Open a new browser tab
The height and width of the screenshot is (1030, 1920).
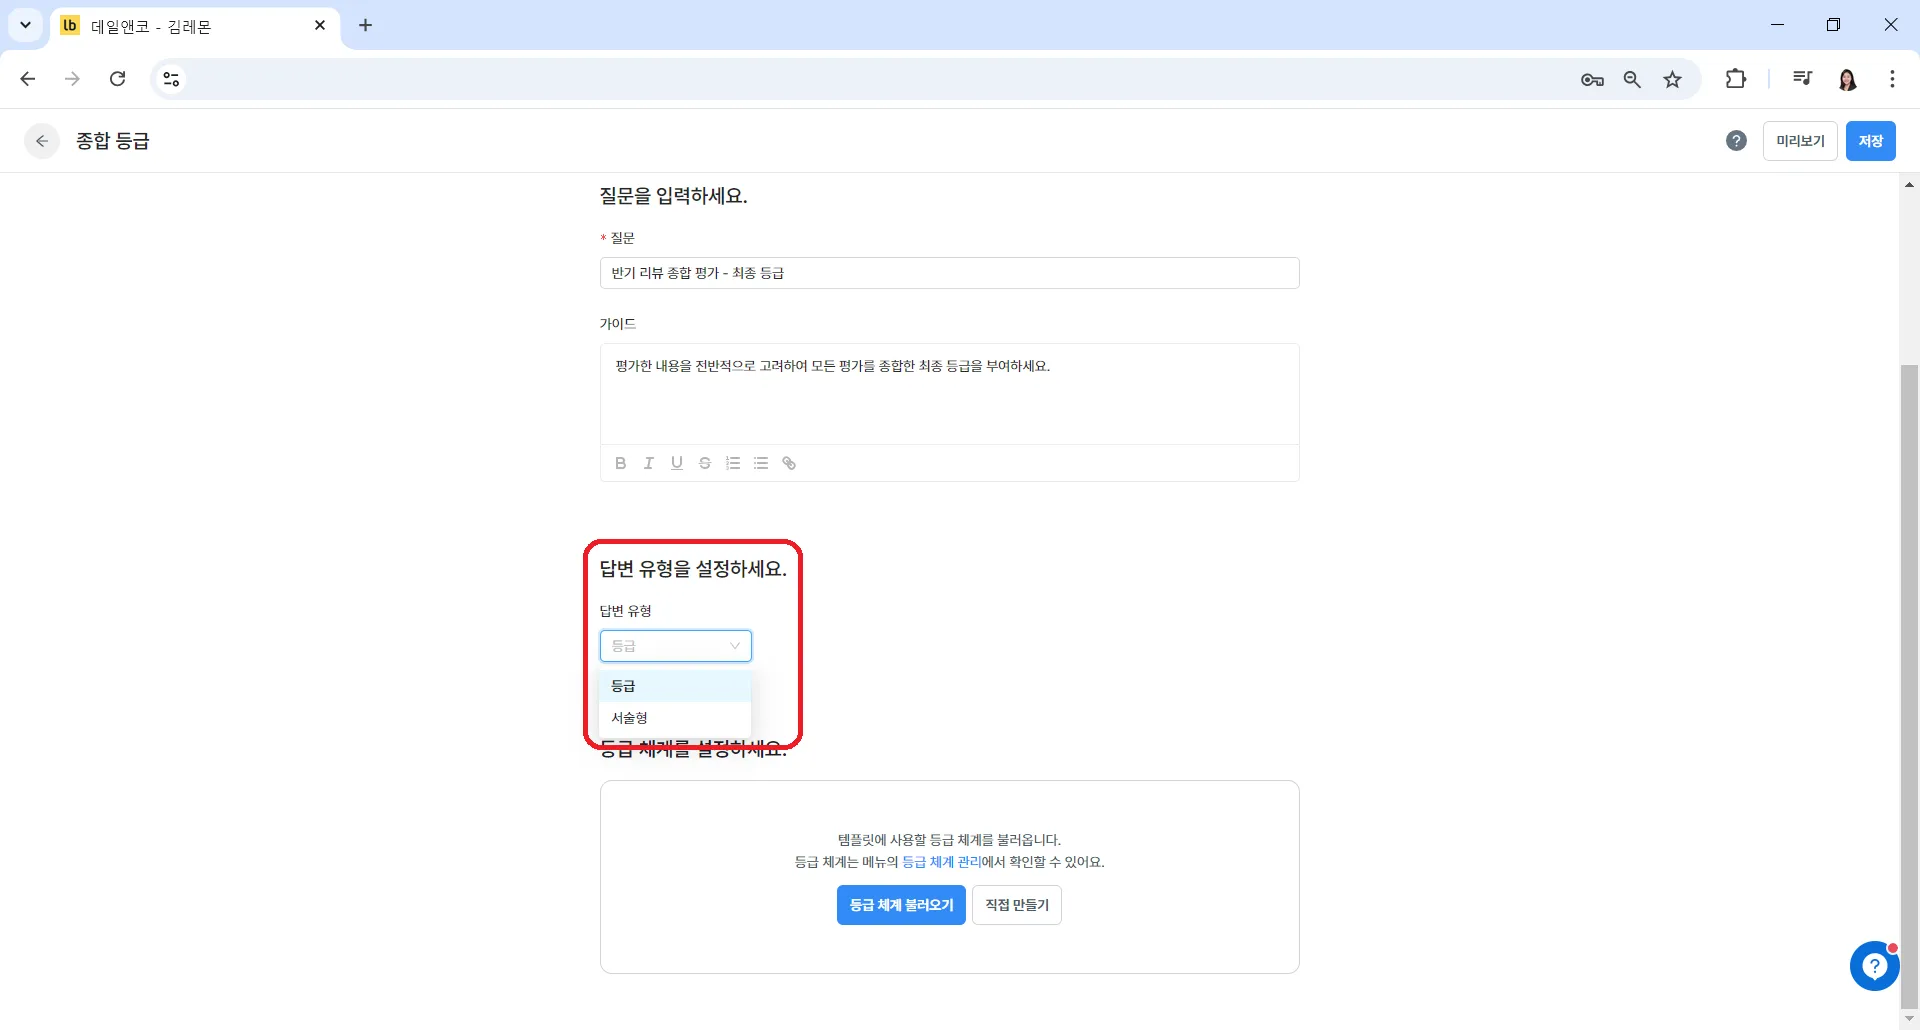coord(366,25)
